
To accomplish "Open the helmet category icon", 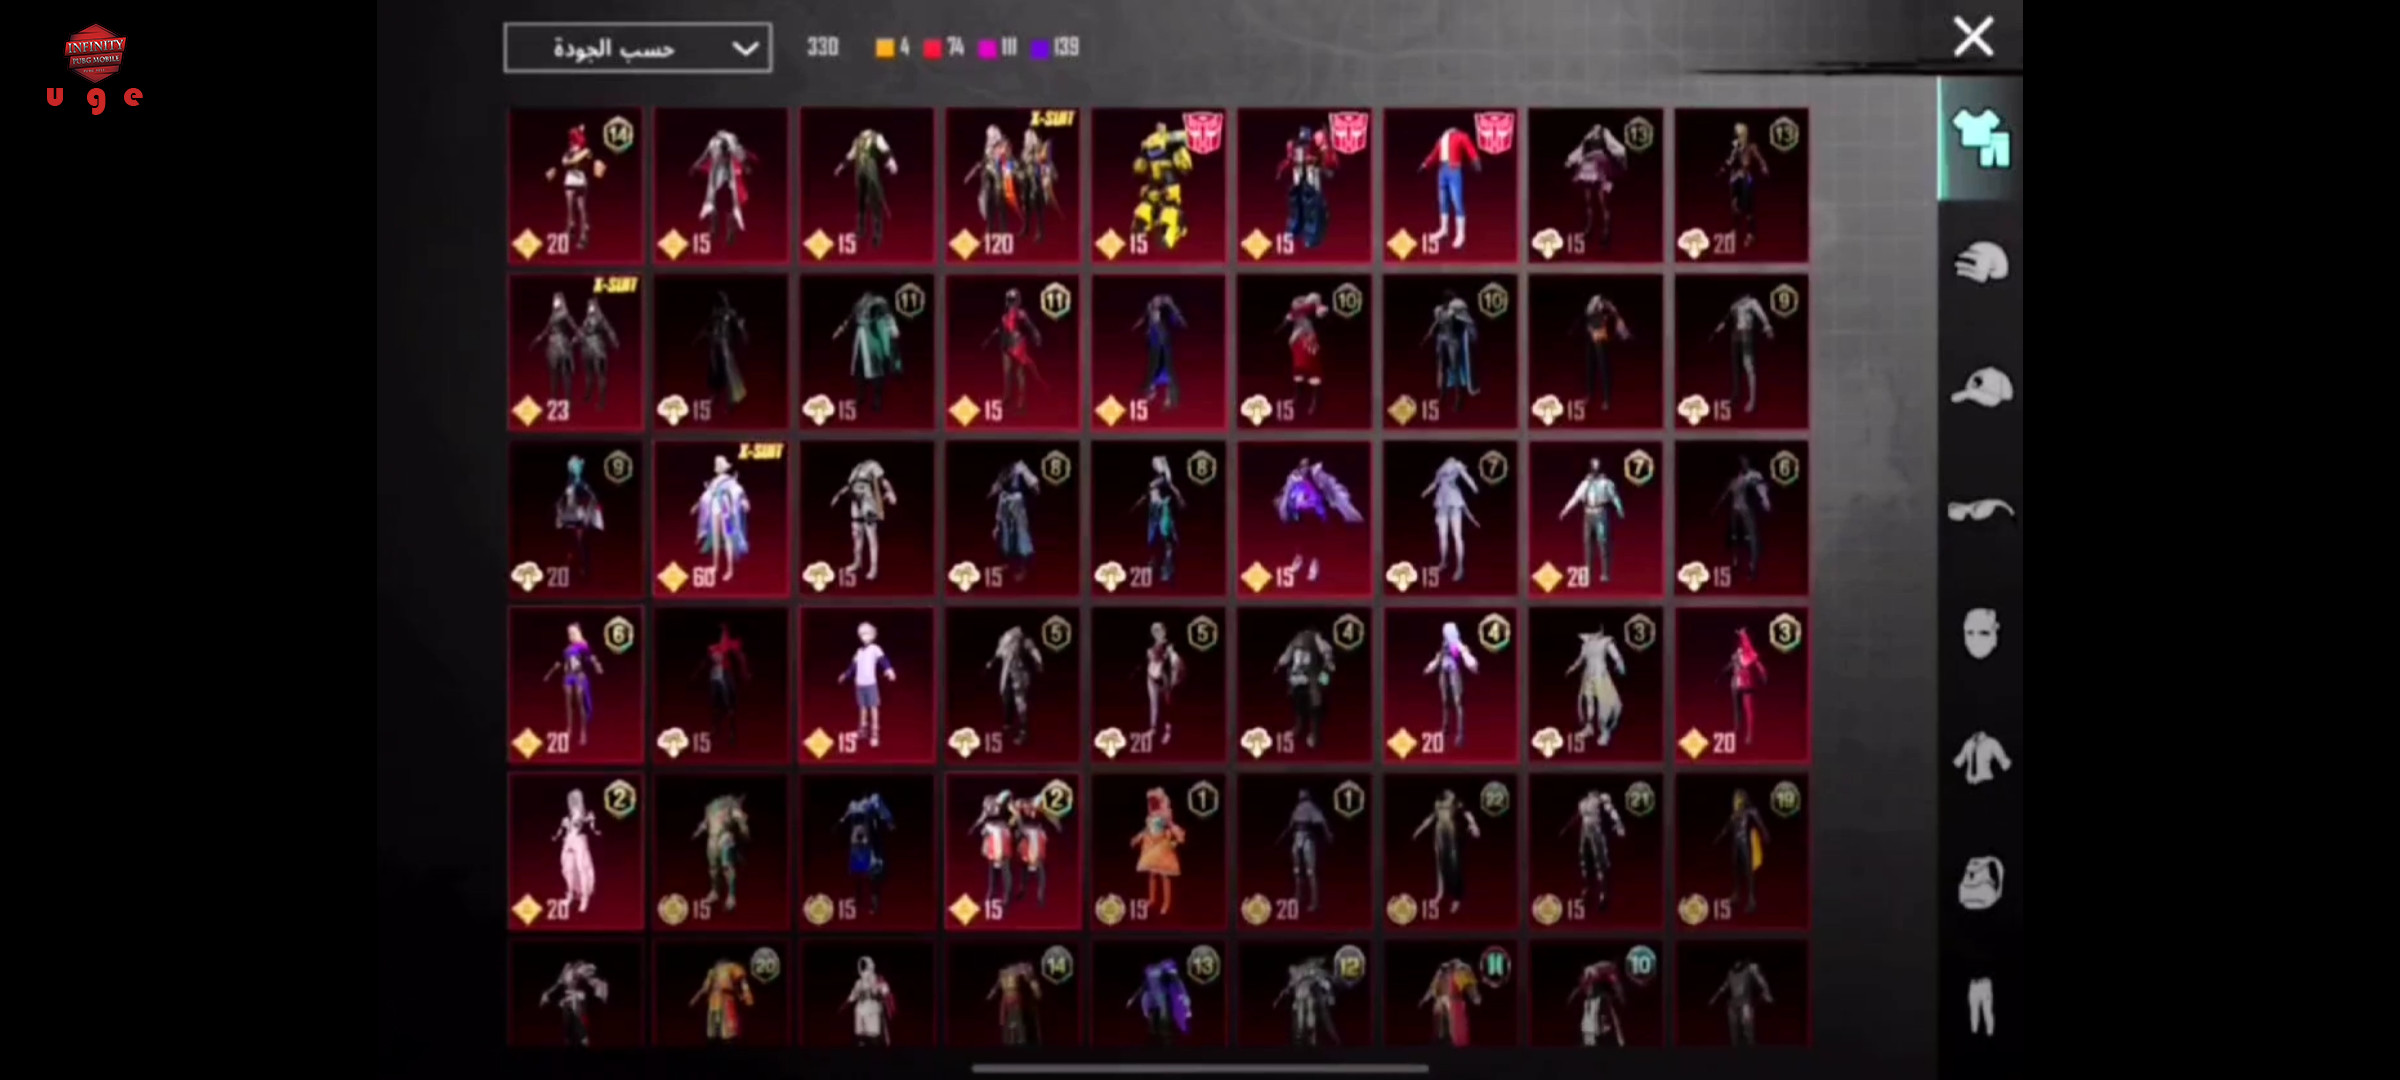I will pyautogui.click(x=1980, y=263).
